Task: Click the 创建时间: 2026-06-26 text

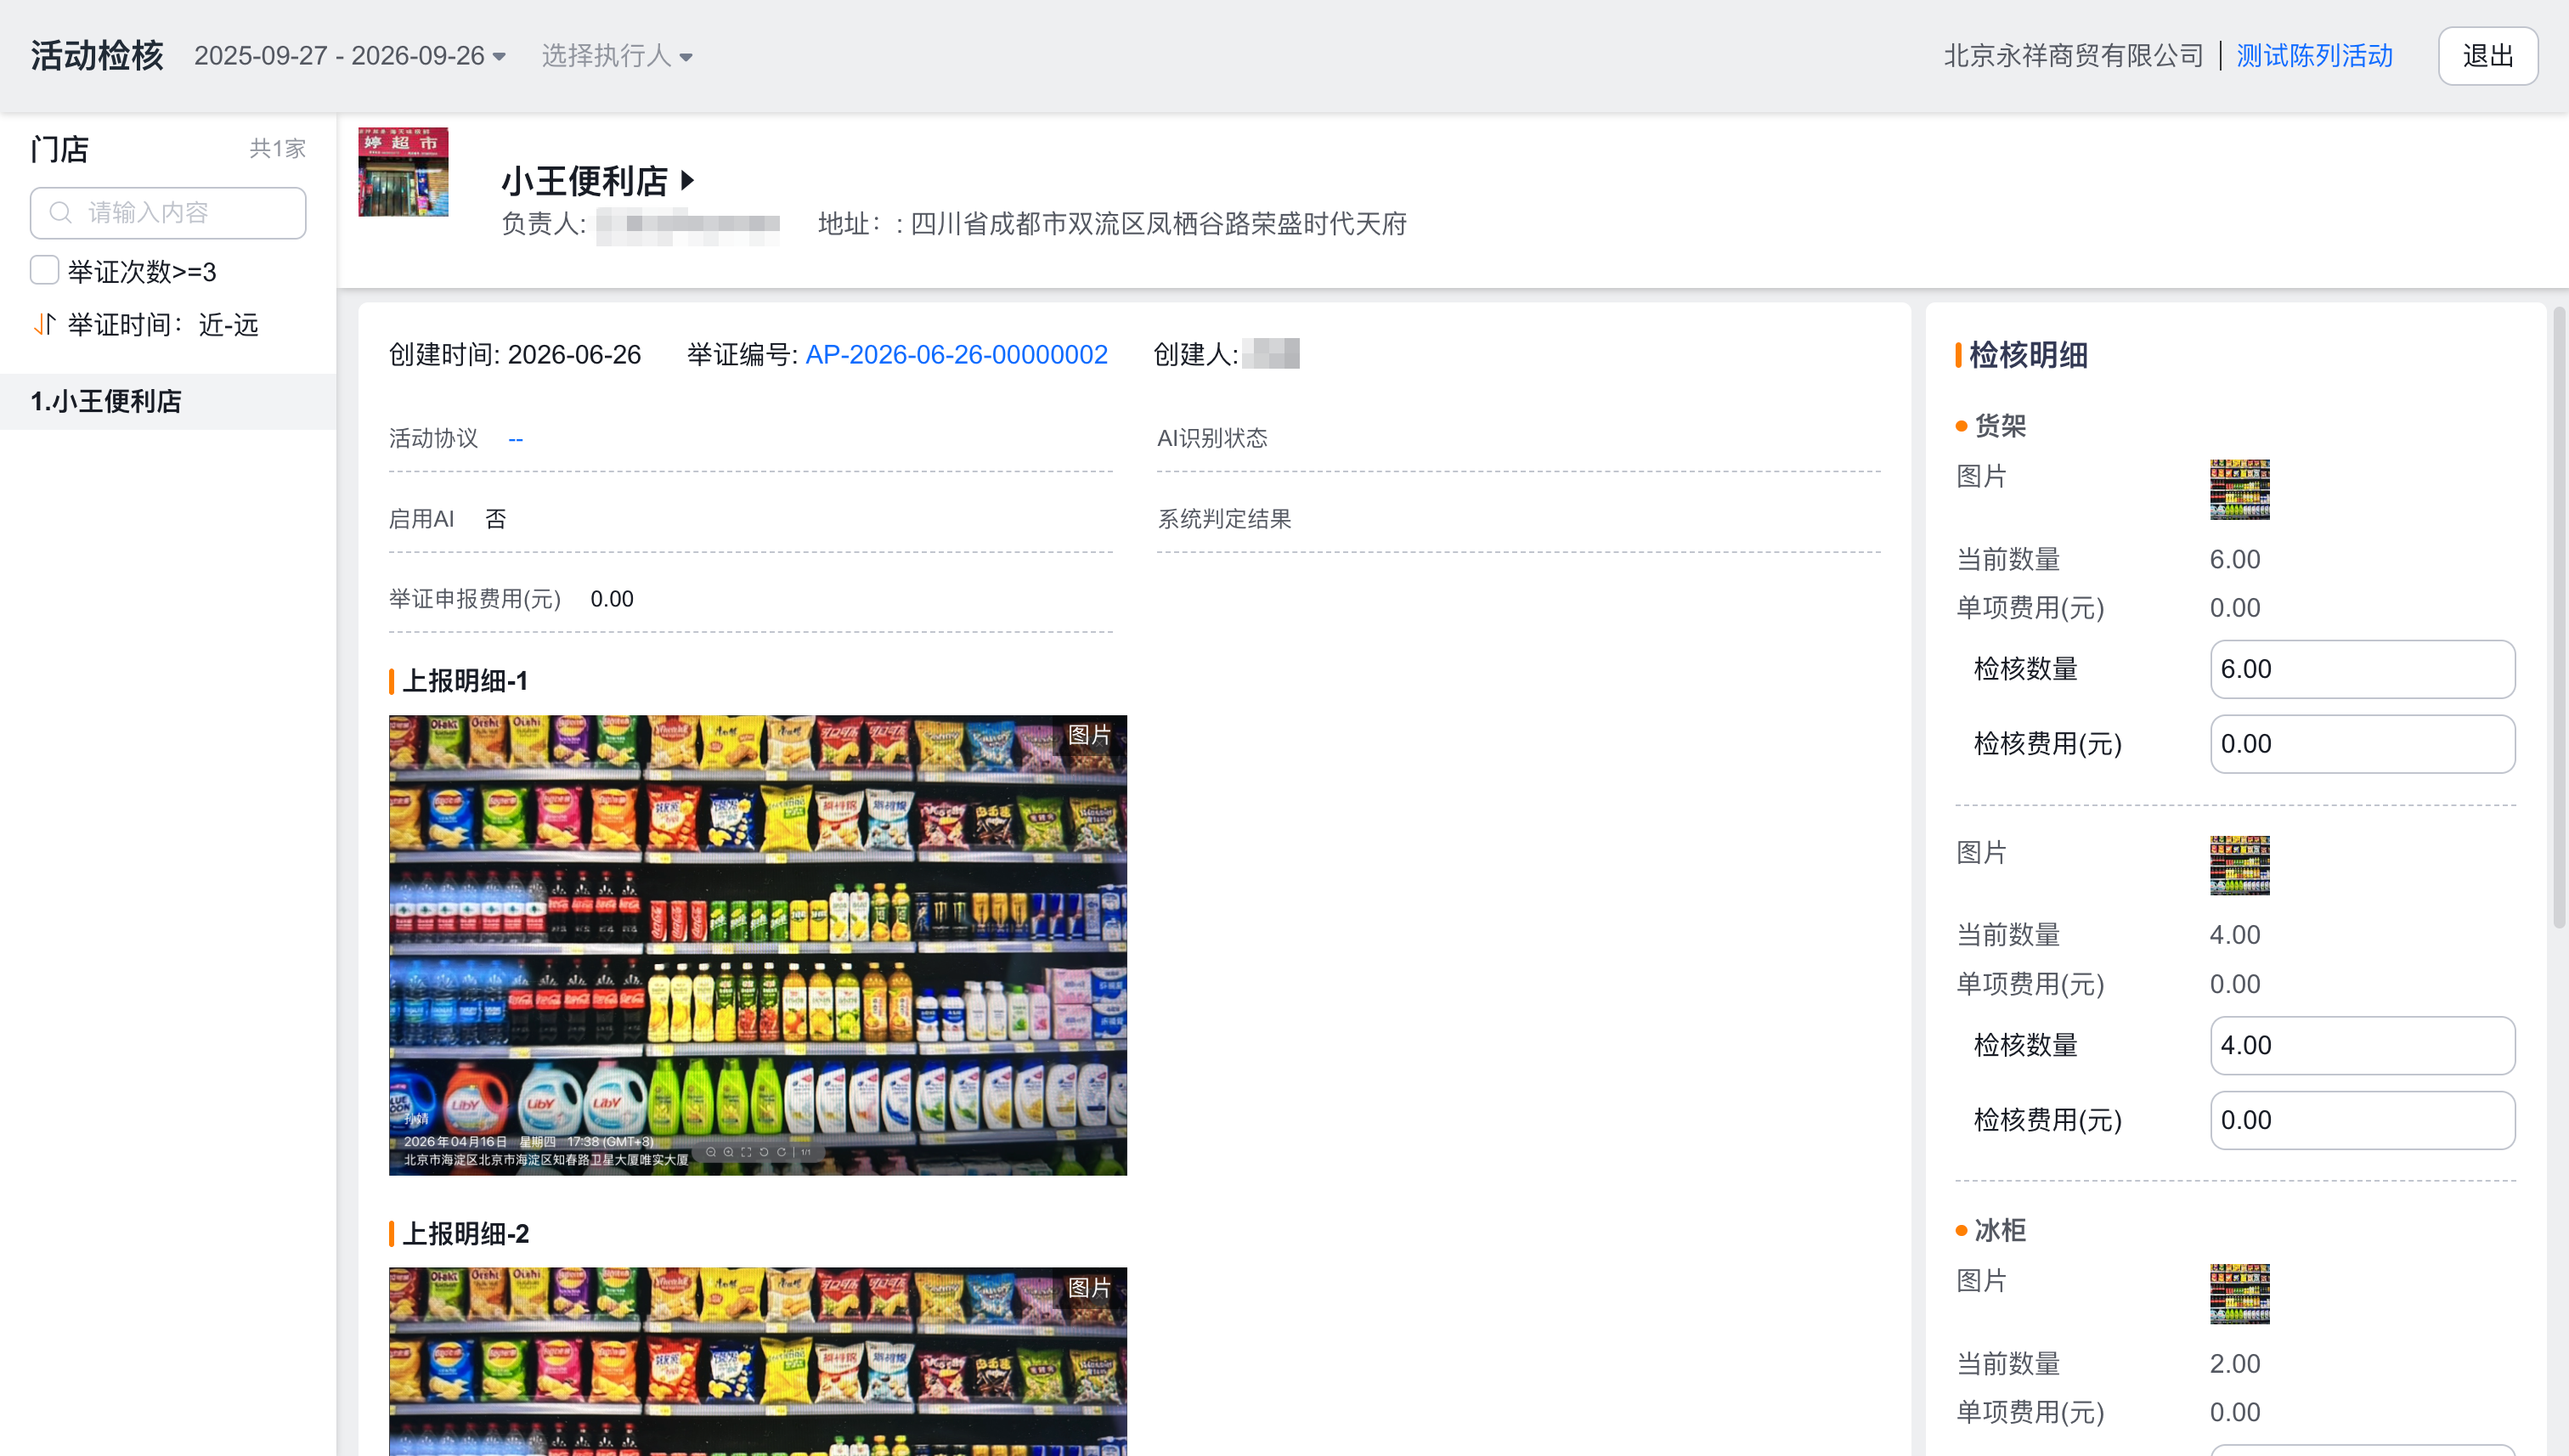Action: tap(515, 354)
